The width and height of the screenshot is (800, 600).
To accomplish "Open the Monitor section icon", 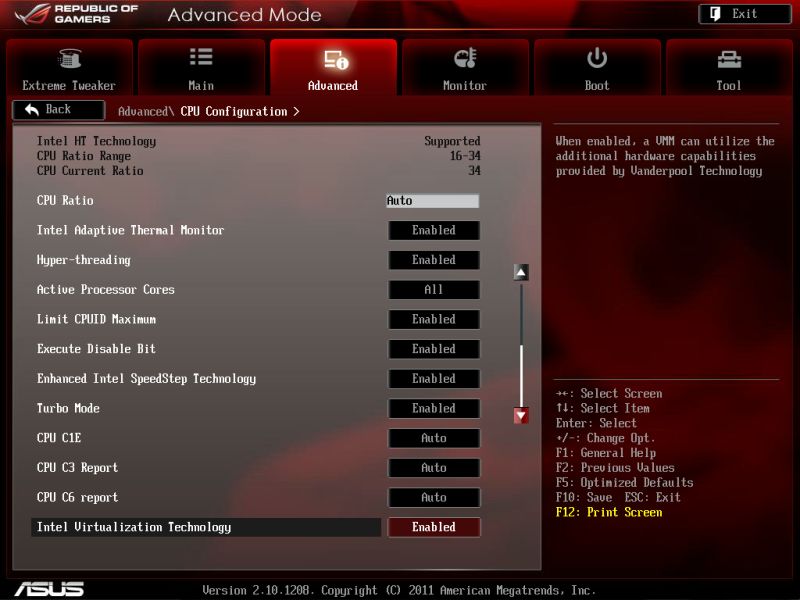I will pyautogui.click(x=464, y=58).
